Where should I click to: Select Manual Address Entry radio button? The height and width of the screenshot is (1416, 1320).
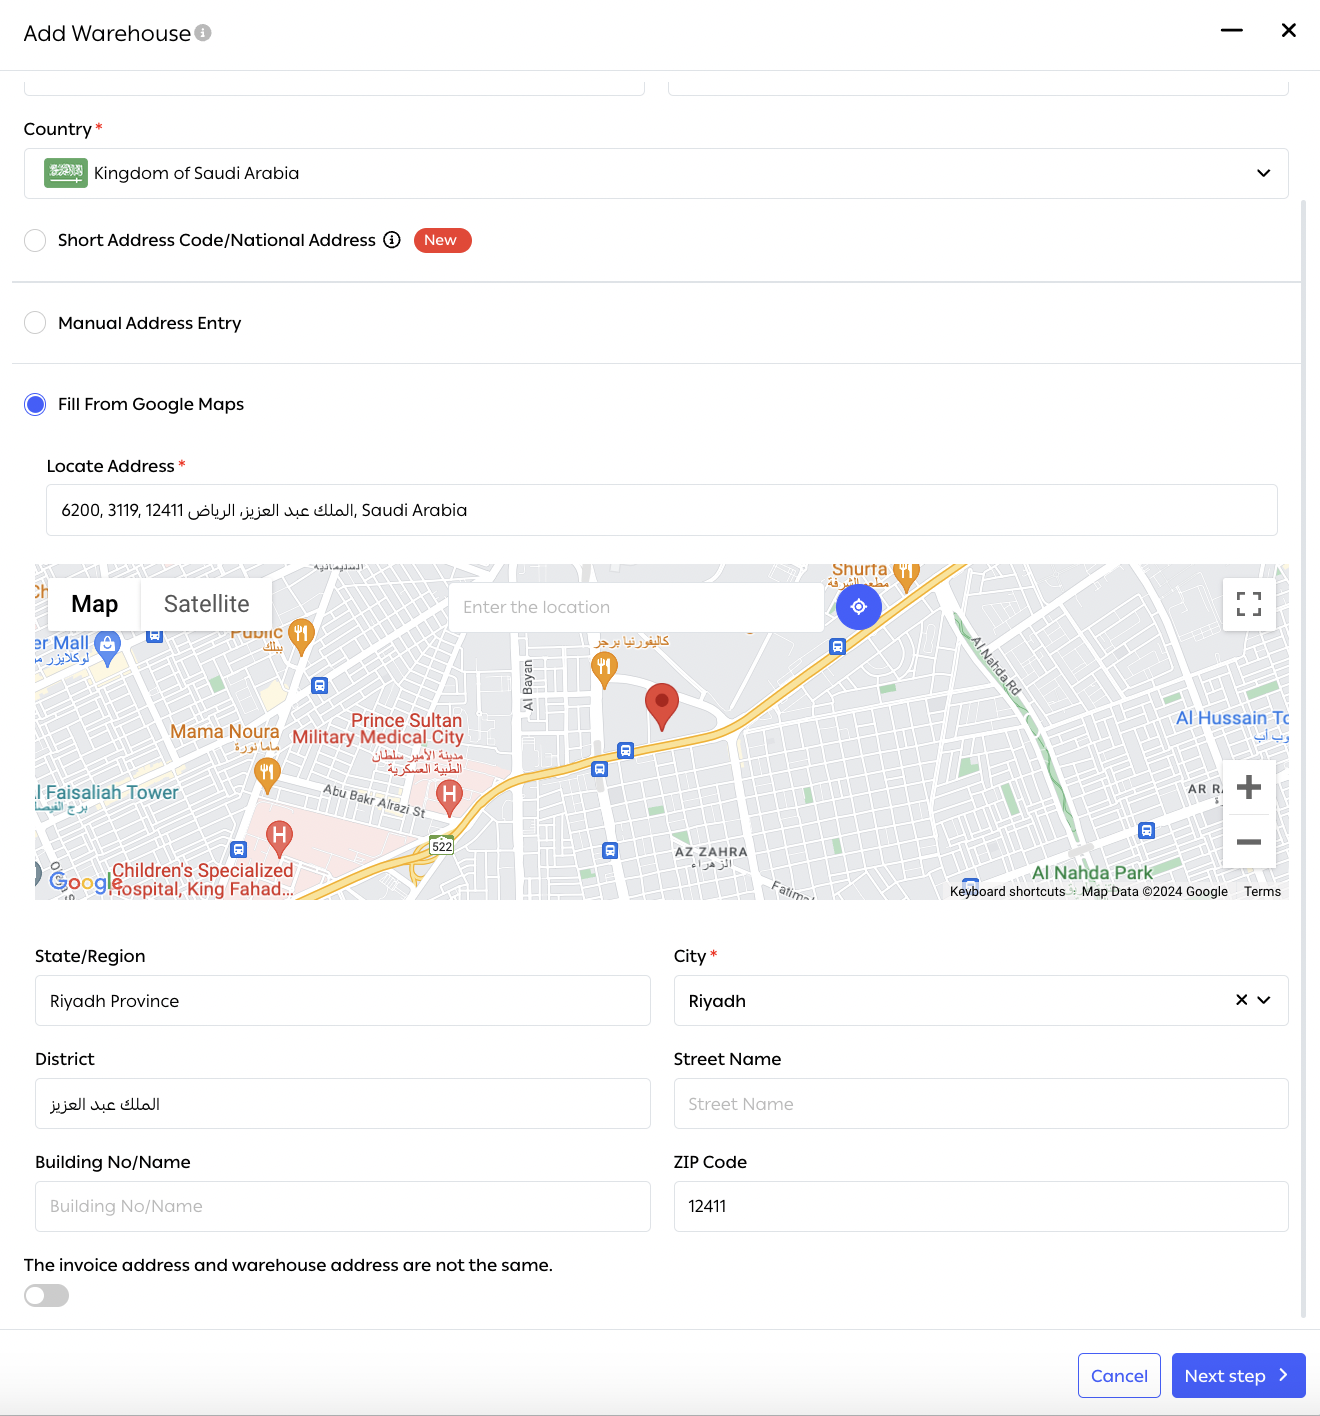click(35, 323)
